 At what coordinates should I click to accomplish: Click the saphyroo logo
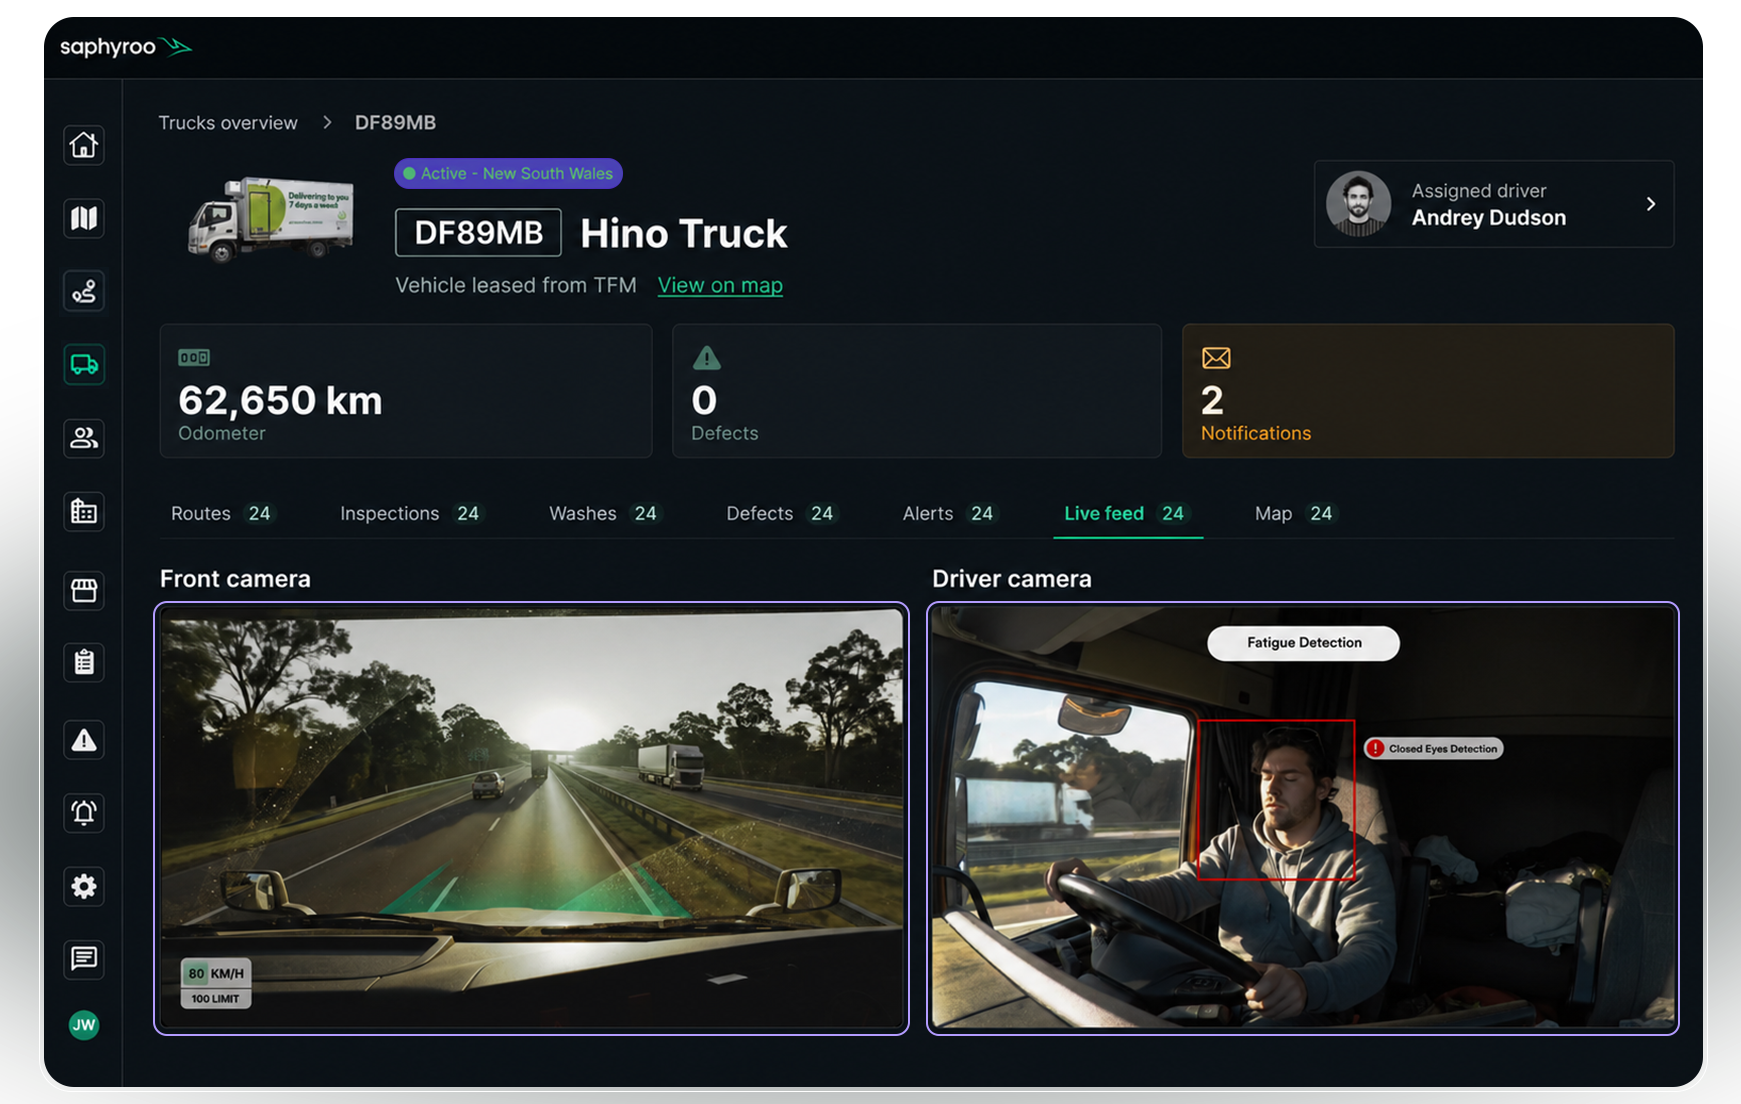click(x=126, y=47)
